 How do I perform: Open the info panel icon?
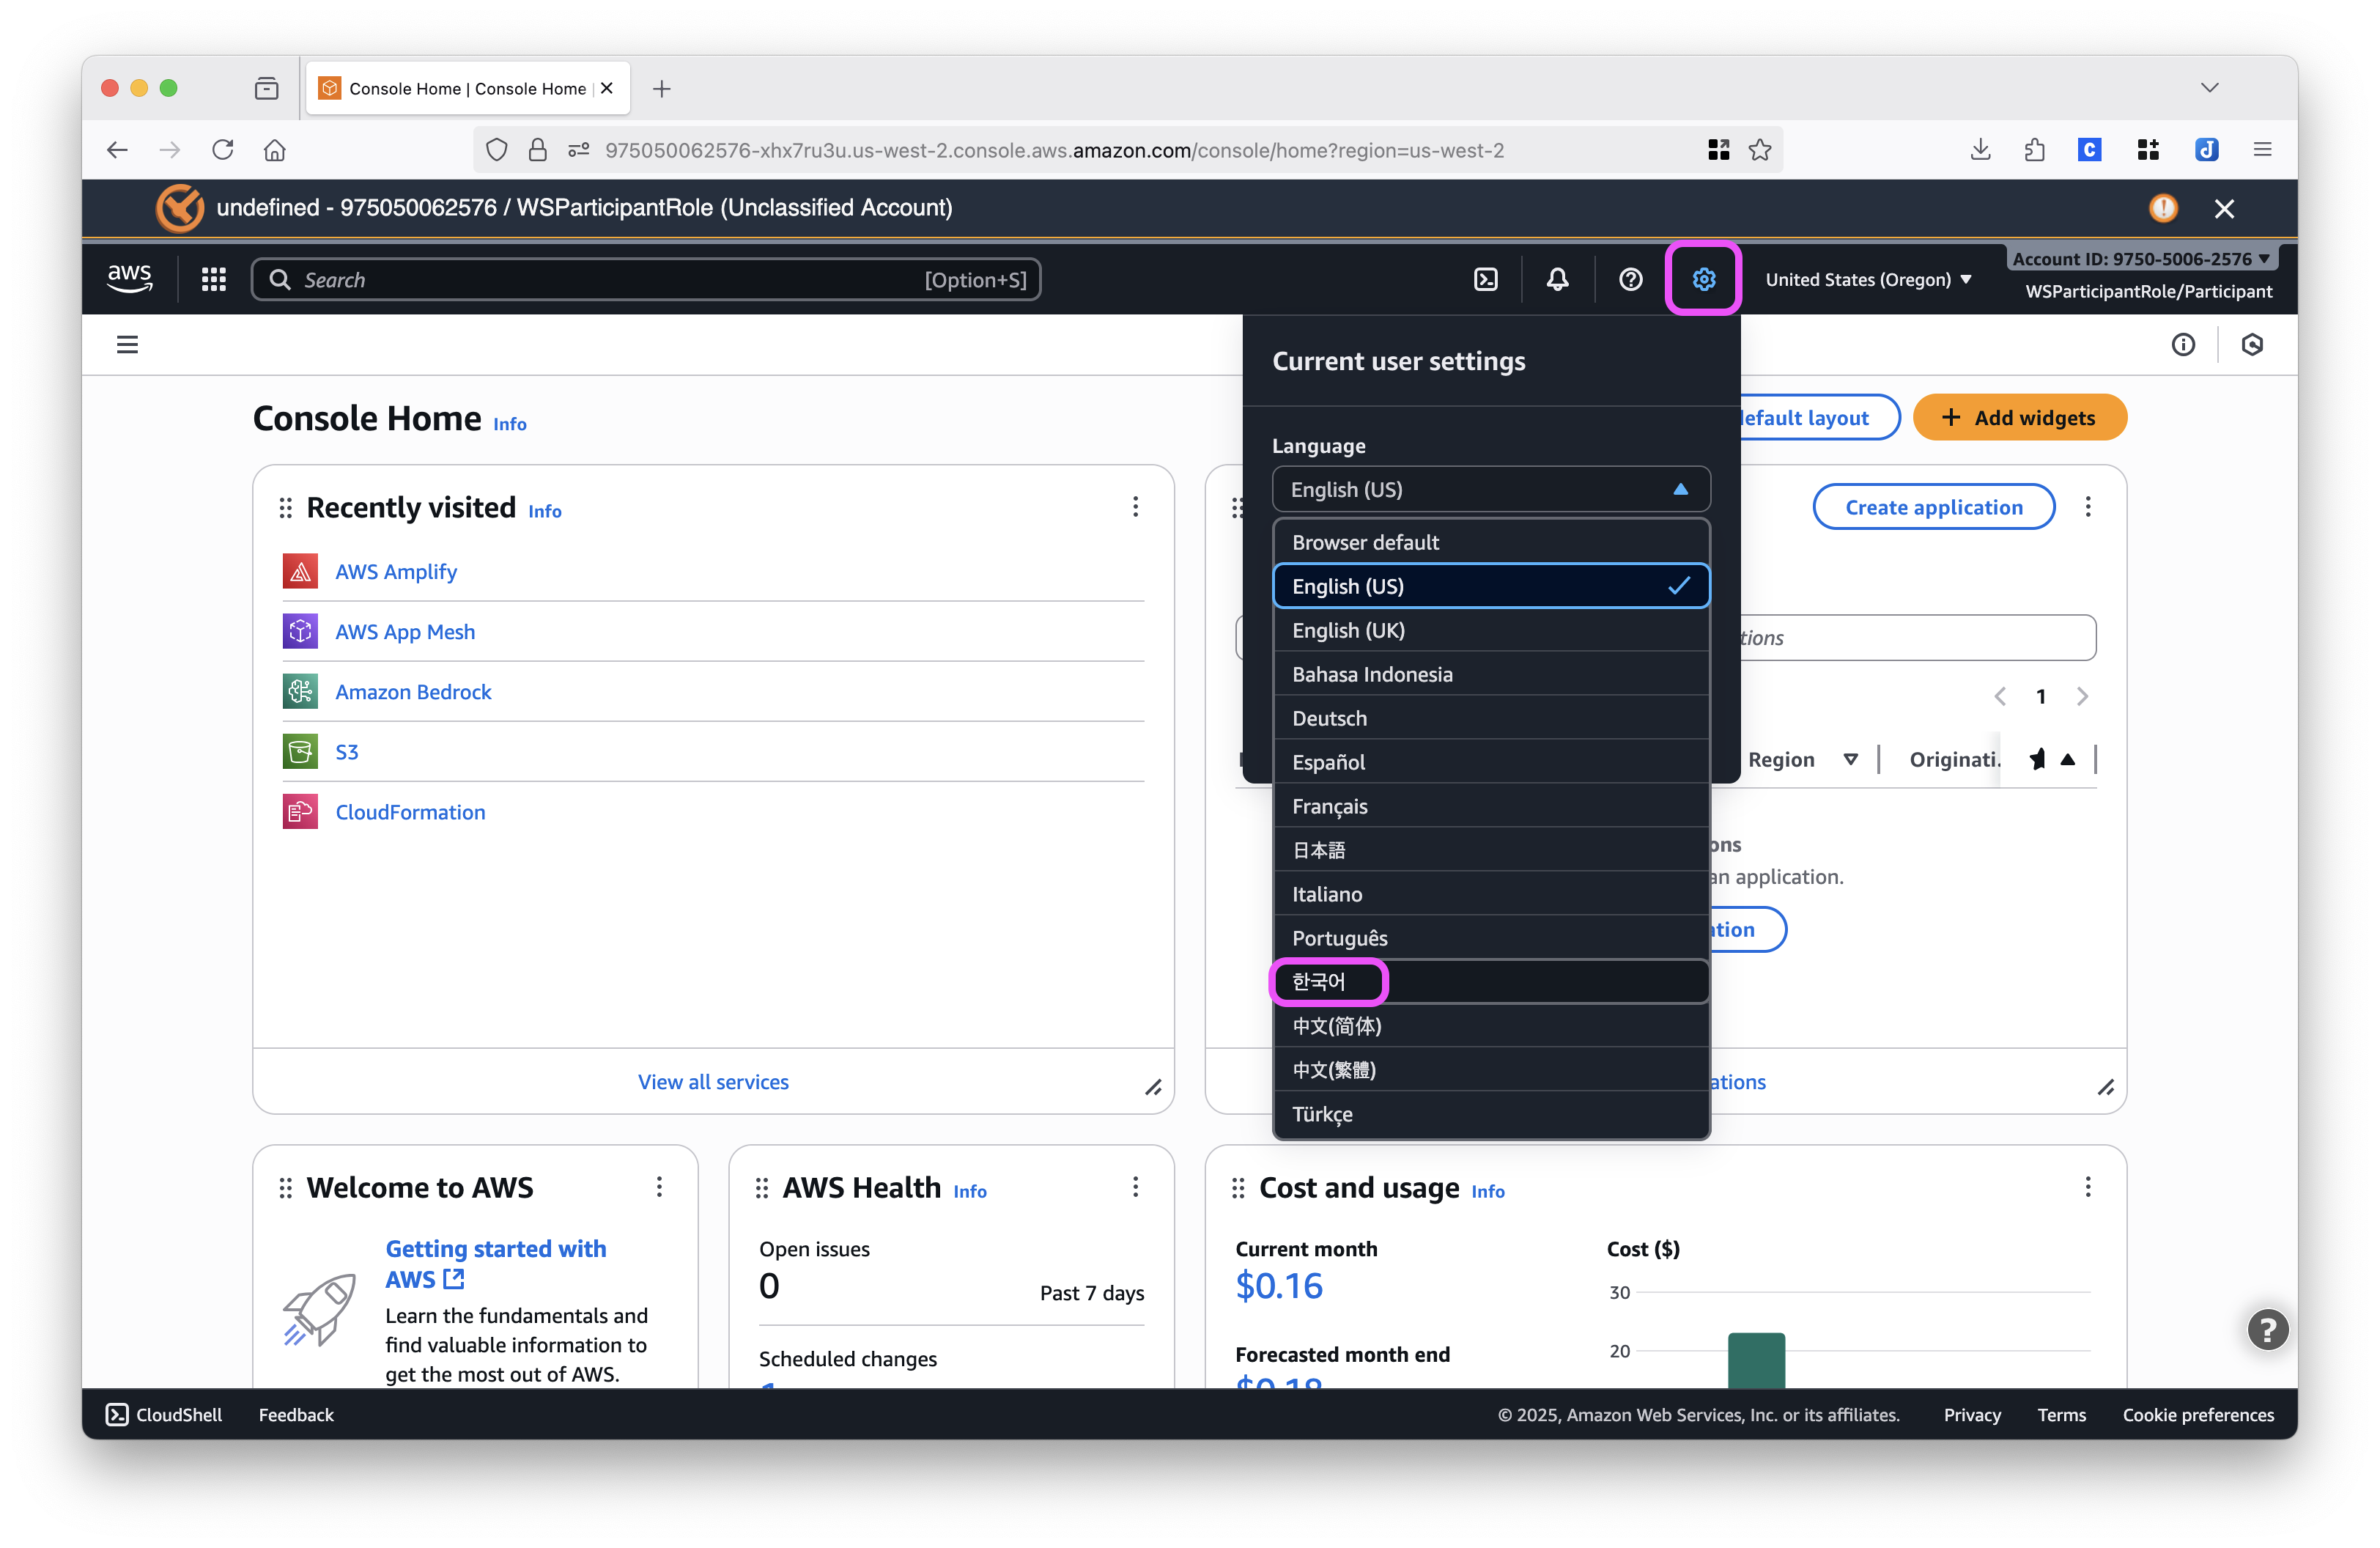(2183, 345)
